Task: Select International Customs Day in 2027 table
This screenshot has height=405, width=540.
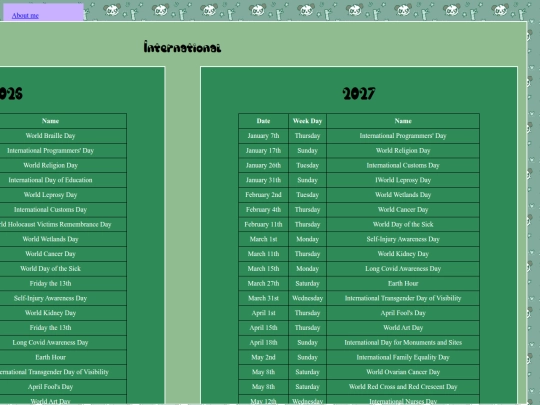Action: [403, 165]
